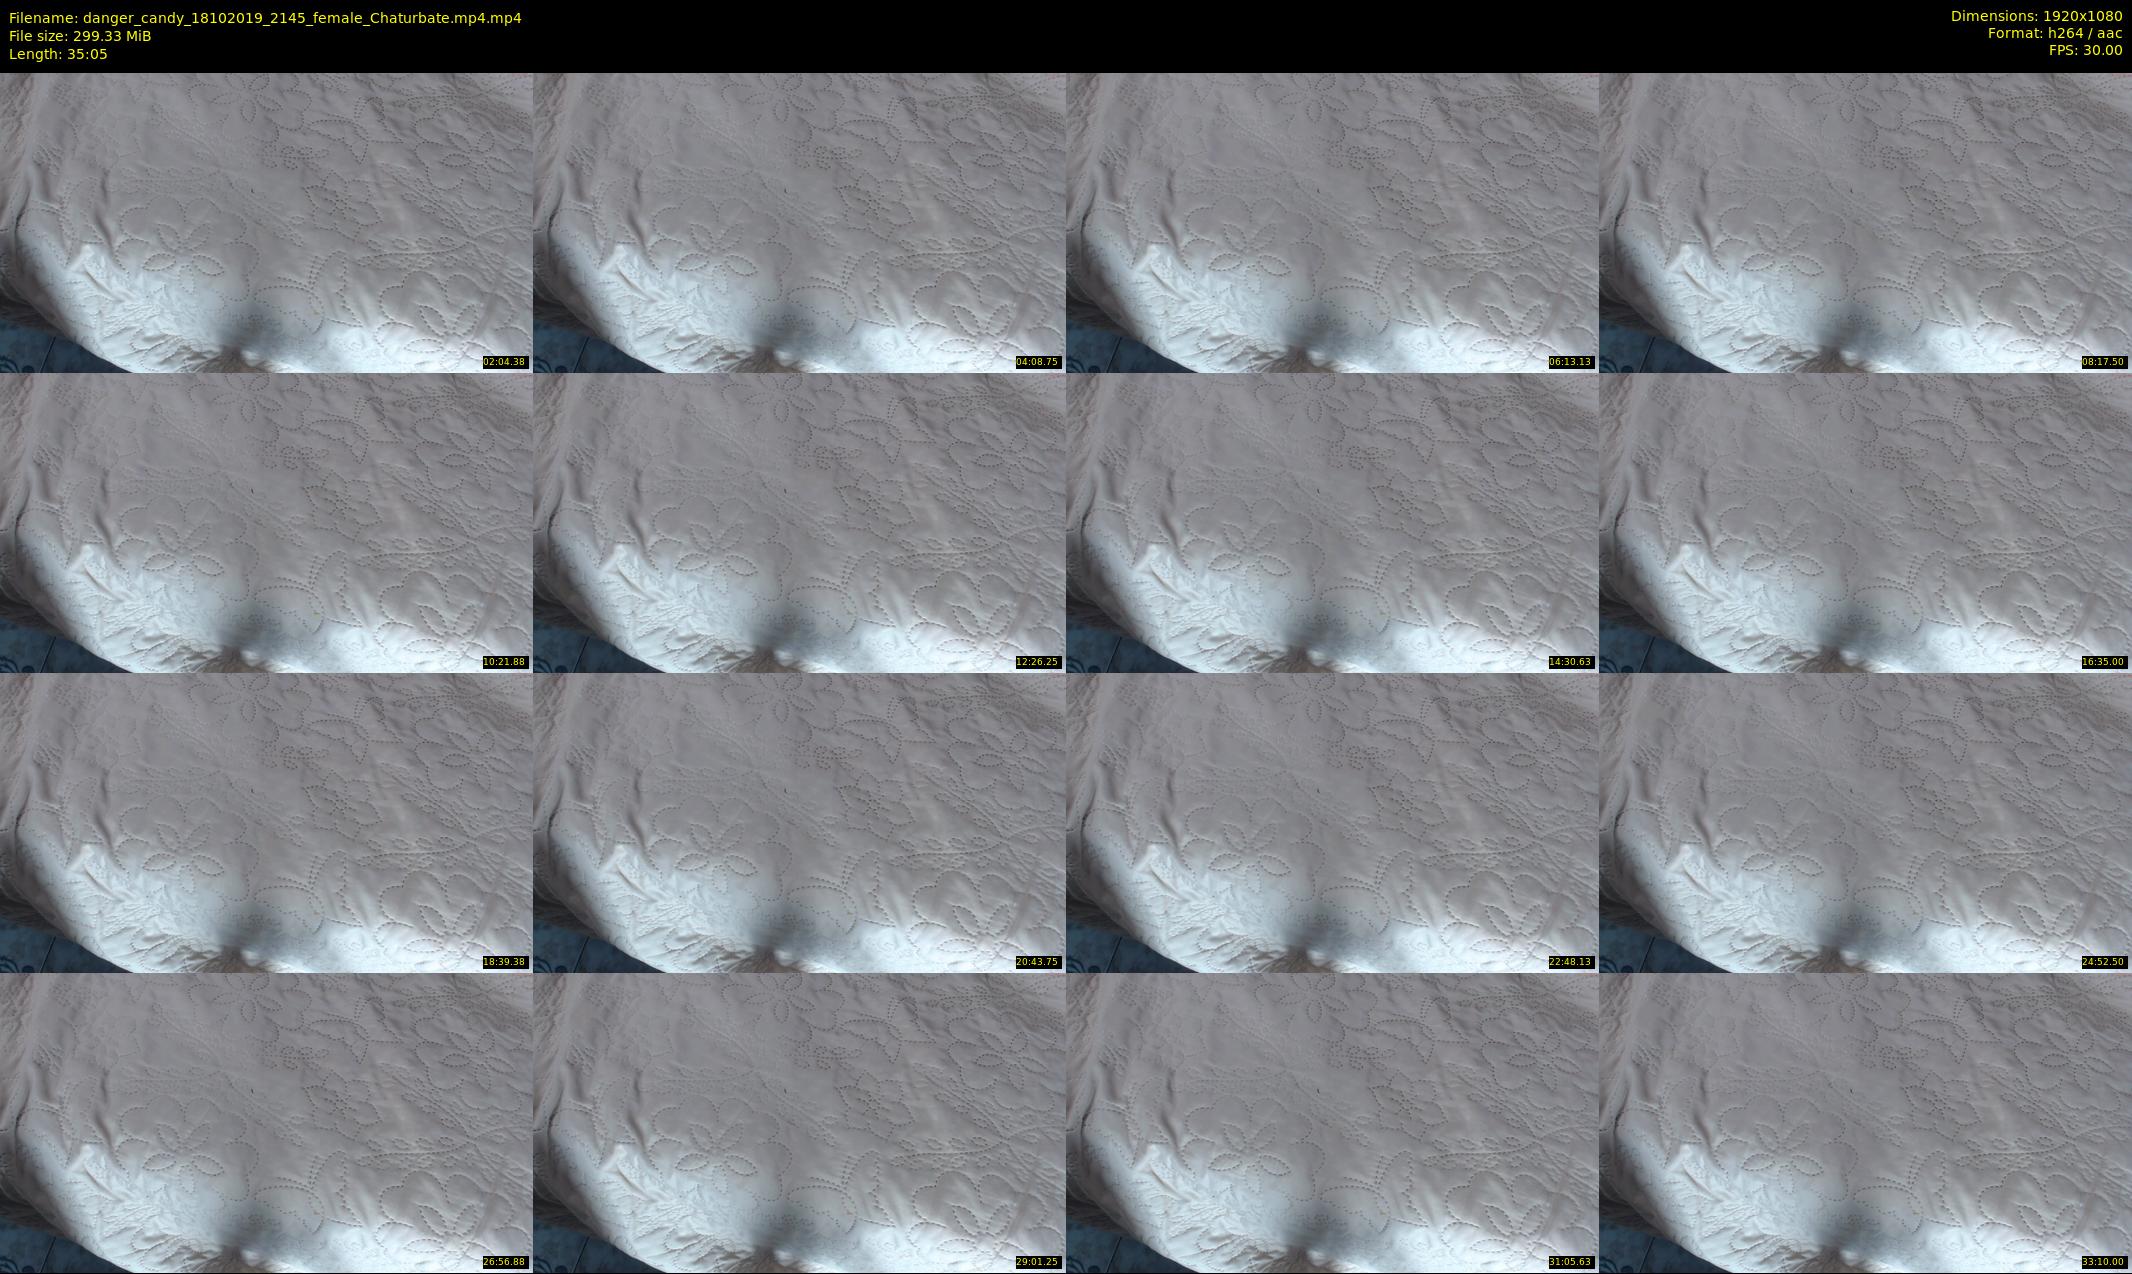
Task: Click the frame captured at 14:30.63
Action: [1332, 522]
